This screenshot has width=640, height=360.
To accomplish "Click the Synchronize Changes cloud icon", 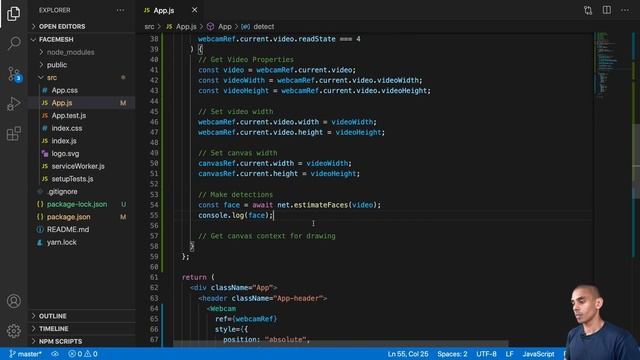I will pyautogui.click(x=55, y=354).
